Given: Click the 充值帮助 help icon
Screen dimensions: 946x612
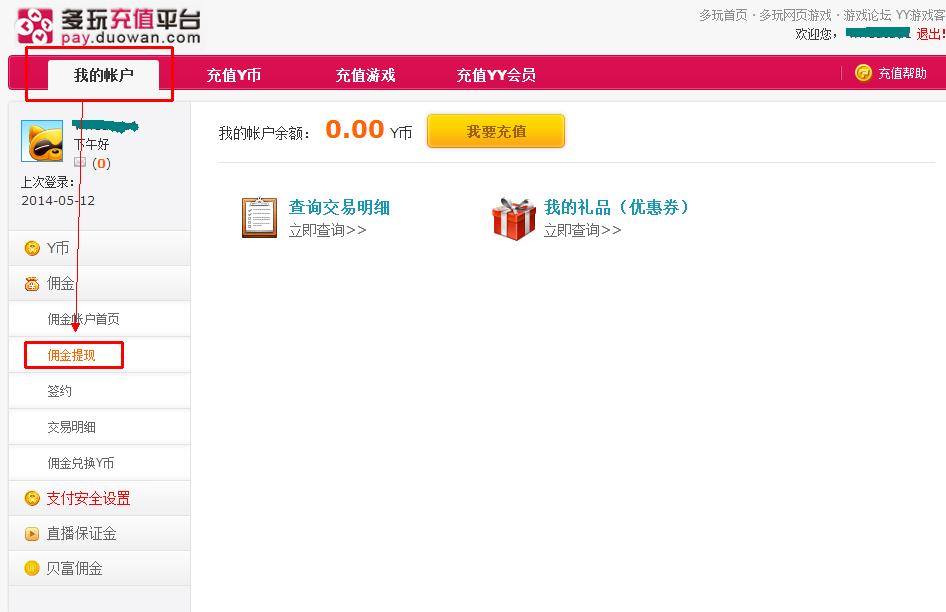Looking at the screenshot, I should pyautogui.click(x=863, y=73).
